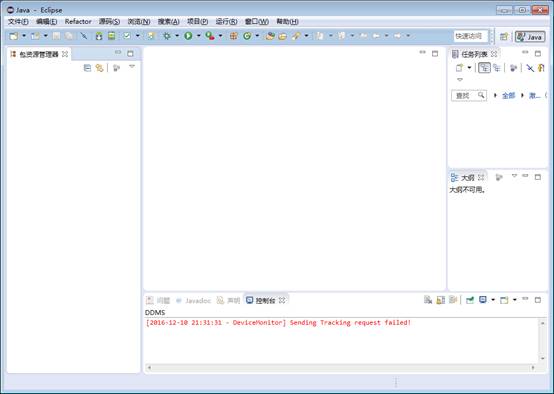This screenshot has height=394, width=554.
Task: Click Synchronize Changed icon in Task List
Action: coord(541,68)
